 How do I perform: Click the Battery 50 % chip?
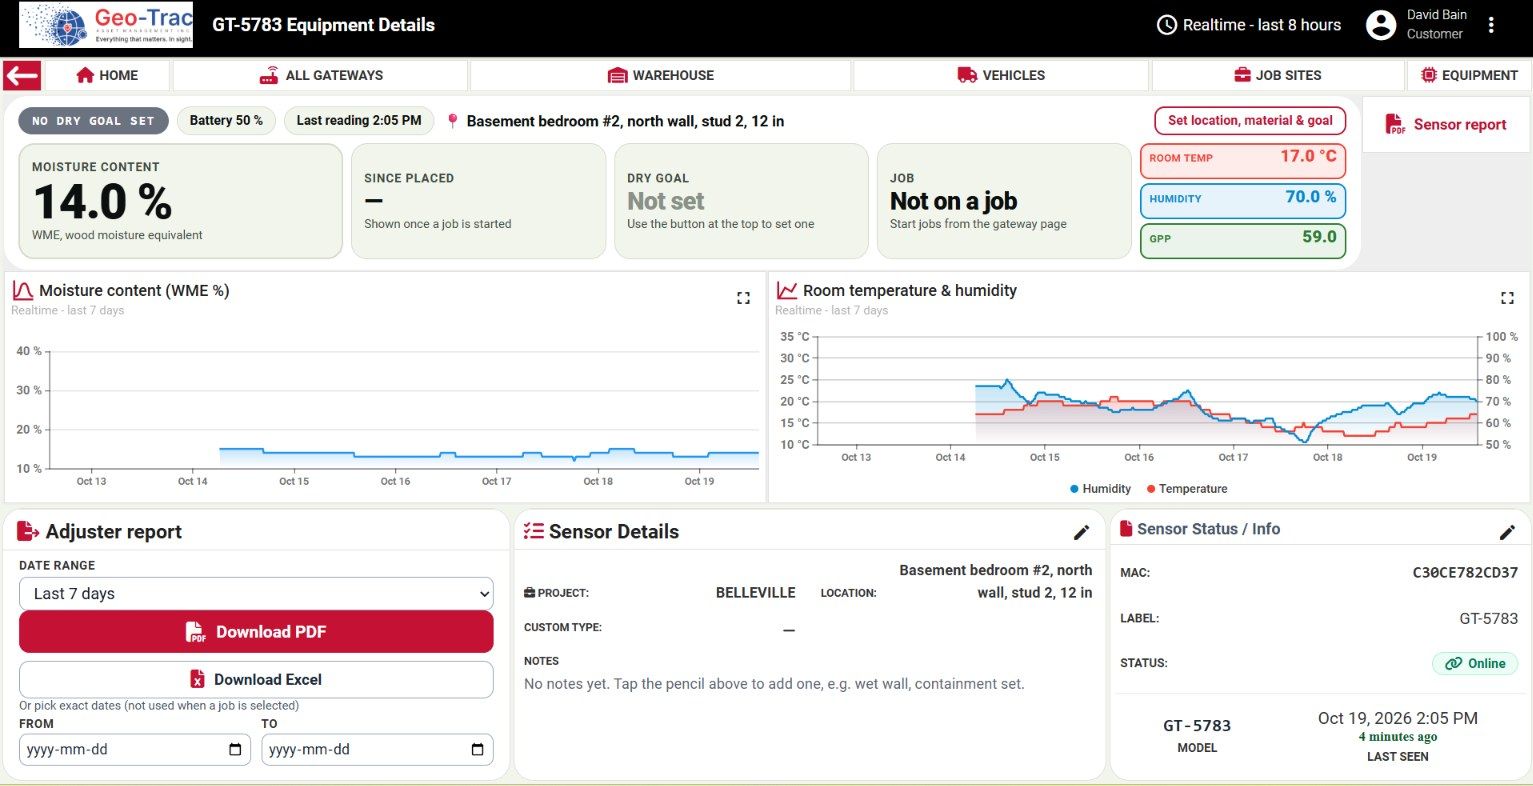[226, 121]
